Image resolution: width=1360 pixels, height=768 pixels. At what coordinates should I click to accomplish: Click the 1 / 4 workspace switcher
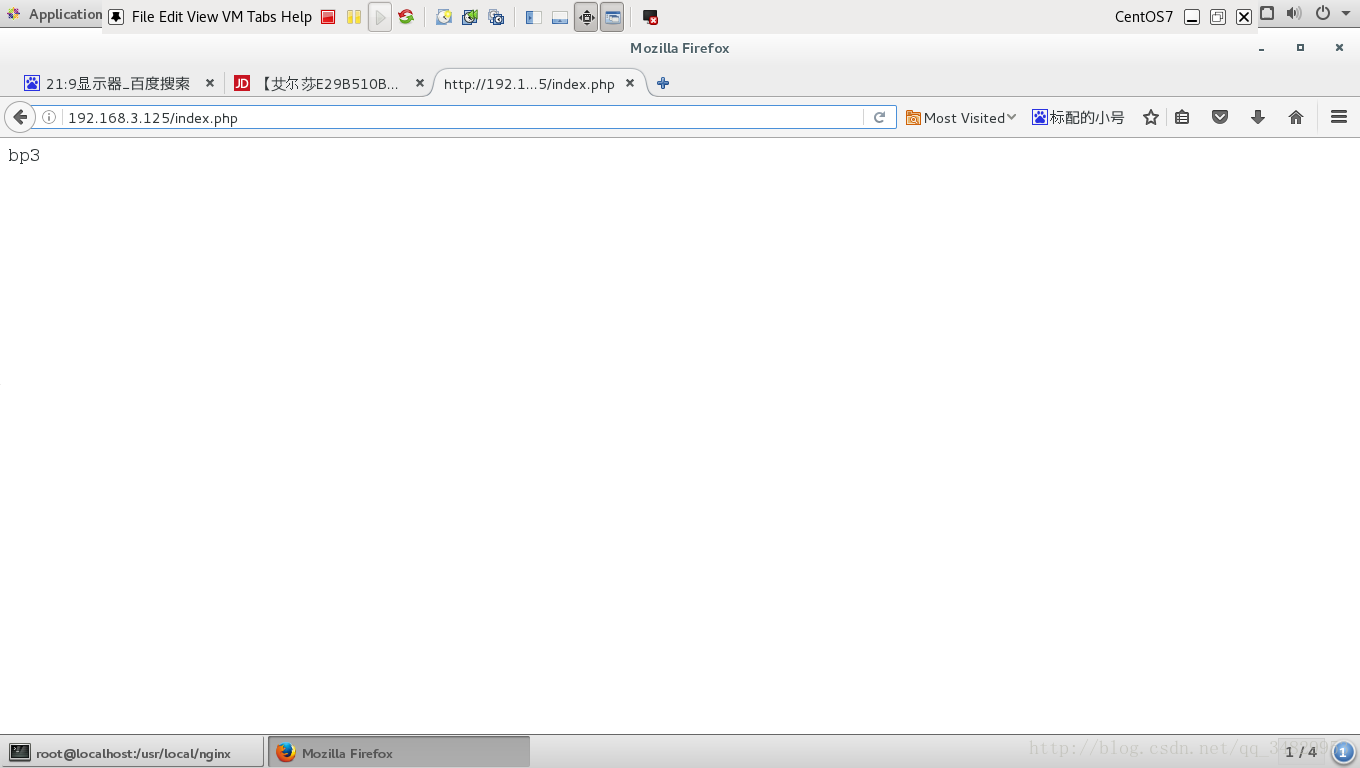click(x=1301, y=752)
